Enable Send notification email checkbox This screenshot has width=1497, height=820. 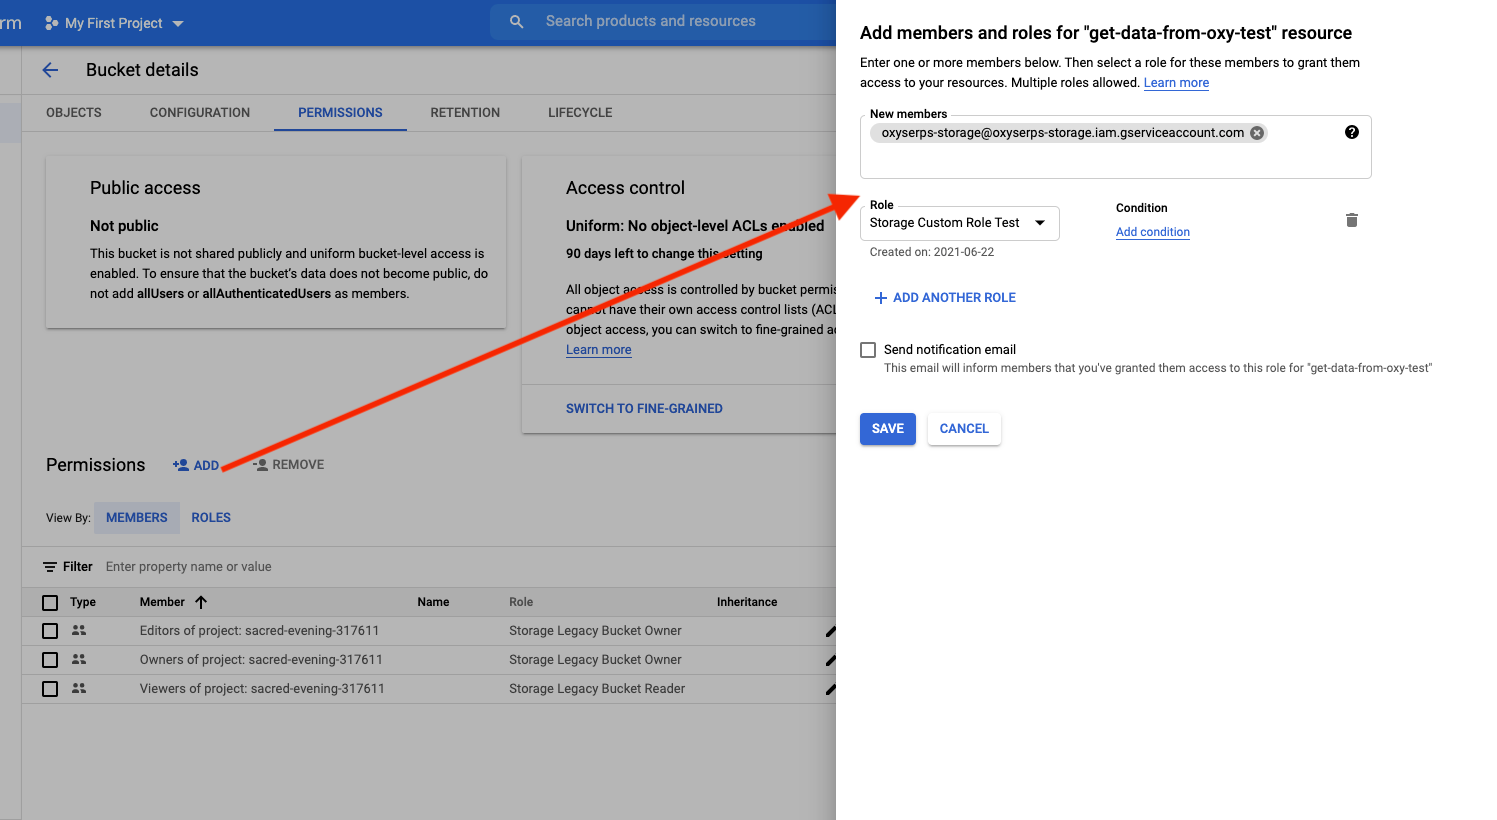[868, 350]
